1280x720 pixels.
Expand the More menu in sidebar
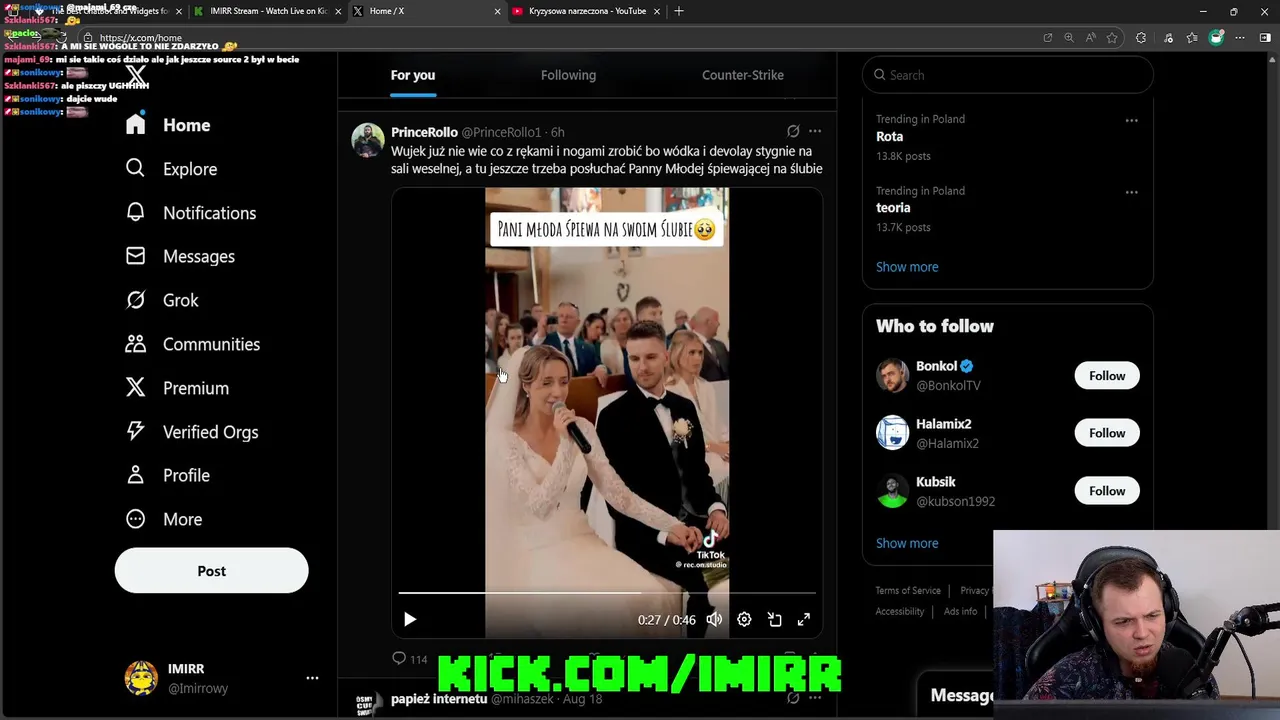click(164, 519)
